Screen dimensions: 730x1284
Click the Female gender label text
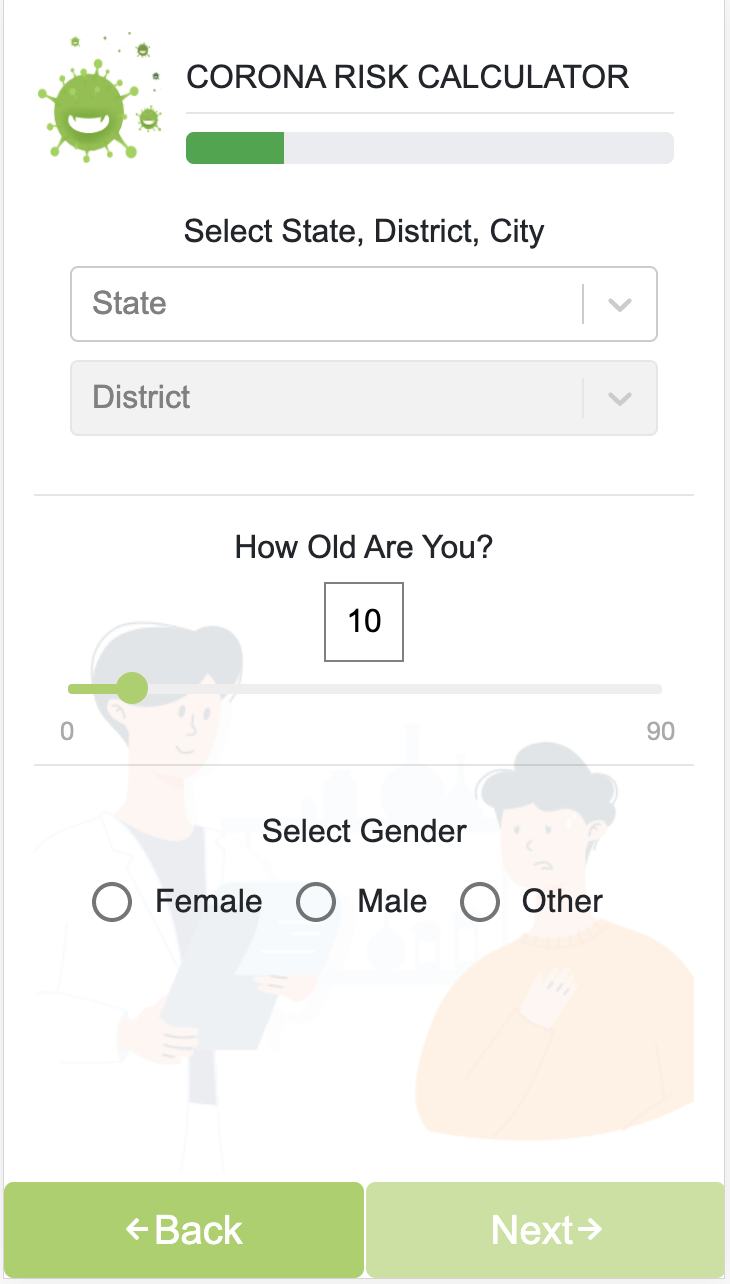208,902
